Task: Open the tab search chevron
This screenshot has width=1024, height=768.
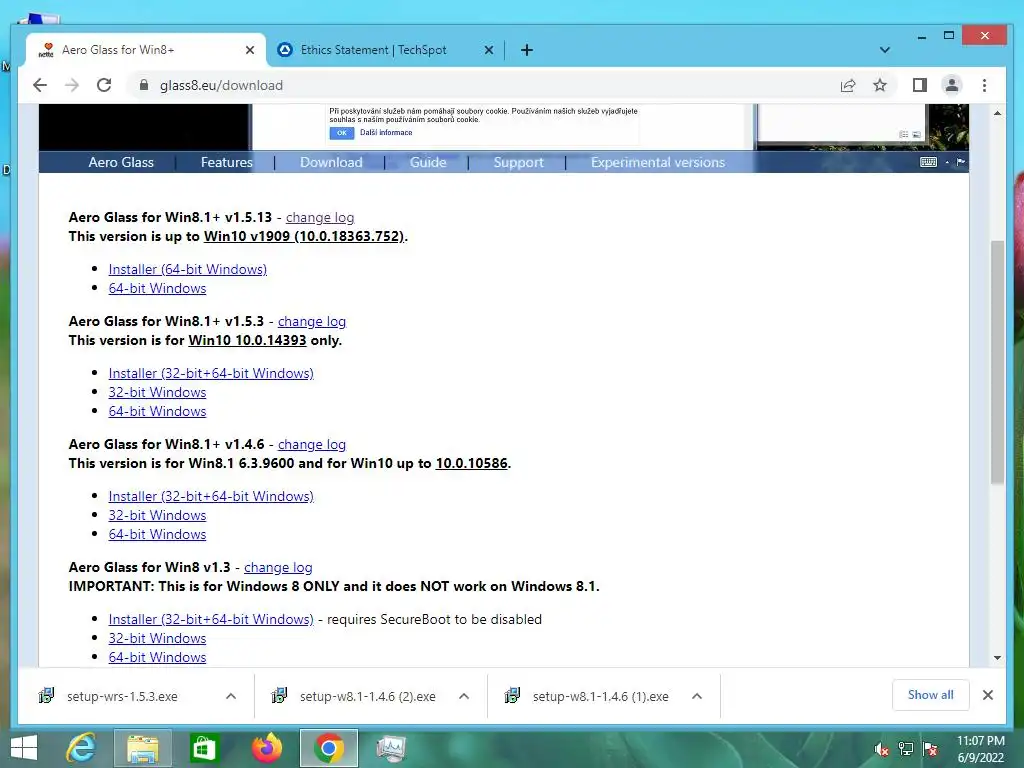Action: [885, 50]
